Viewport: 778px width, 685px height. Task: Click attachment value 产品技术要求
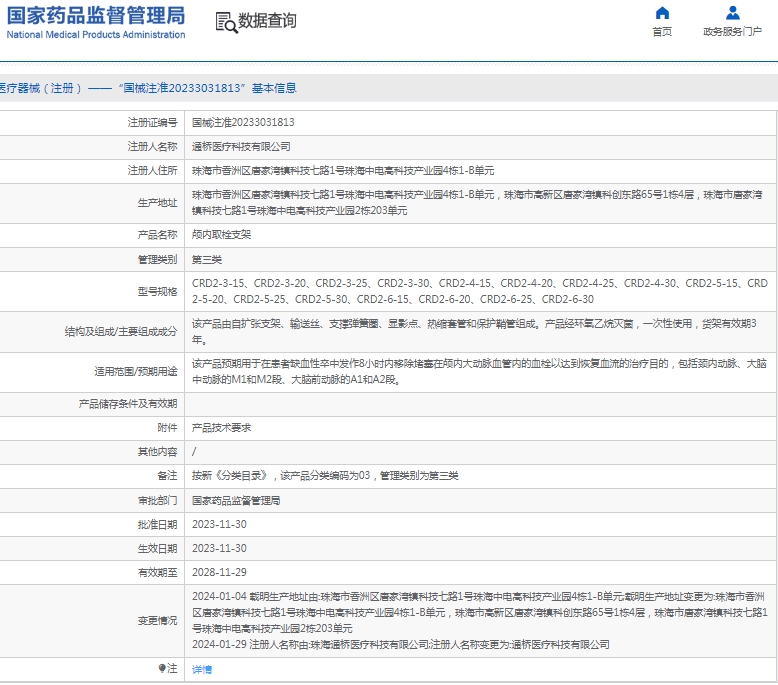coord(221,428)
